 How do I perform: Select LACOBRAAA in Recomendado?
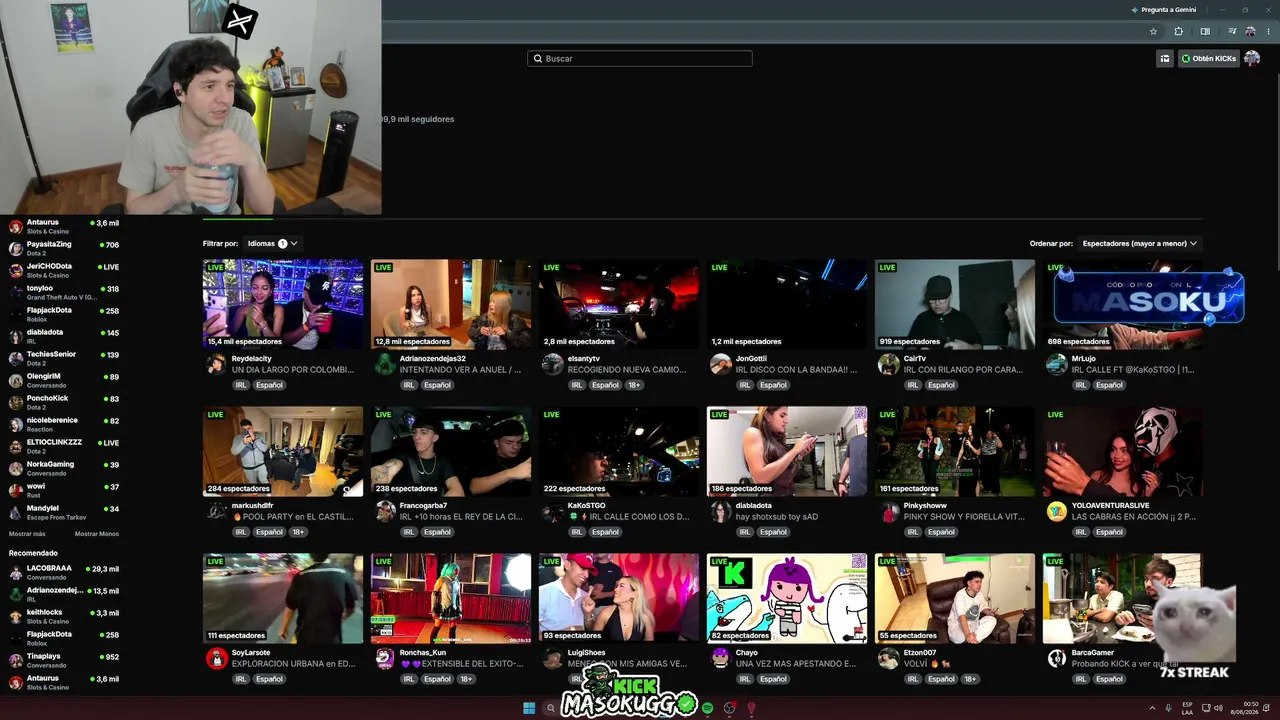point(64,572)
